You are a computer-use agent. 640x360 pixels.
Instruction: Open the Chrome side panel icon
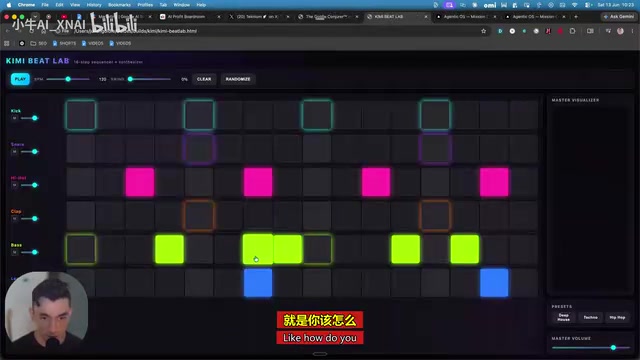click(x=590, y=31)
